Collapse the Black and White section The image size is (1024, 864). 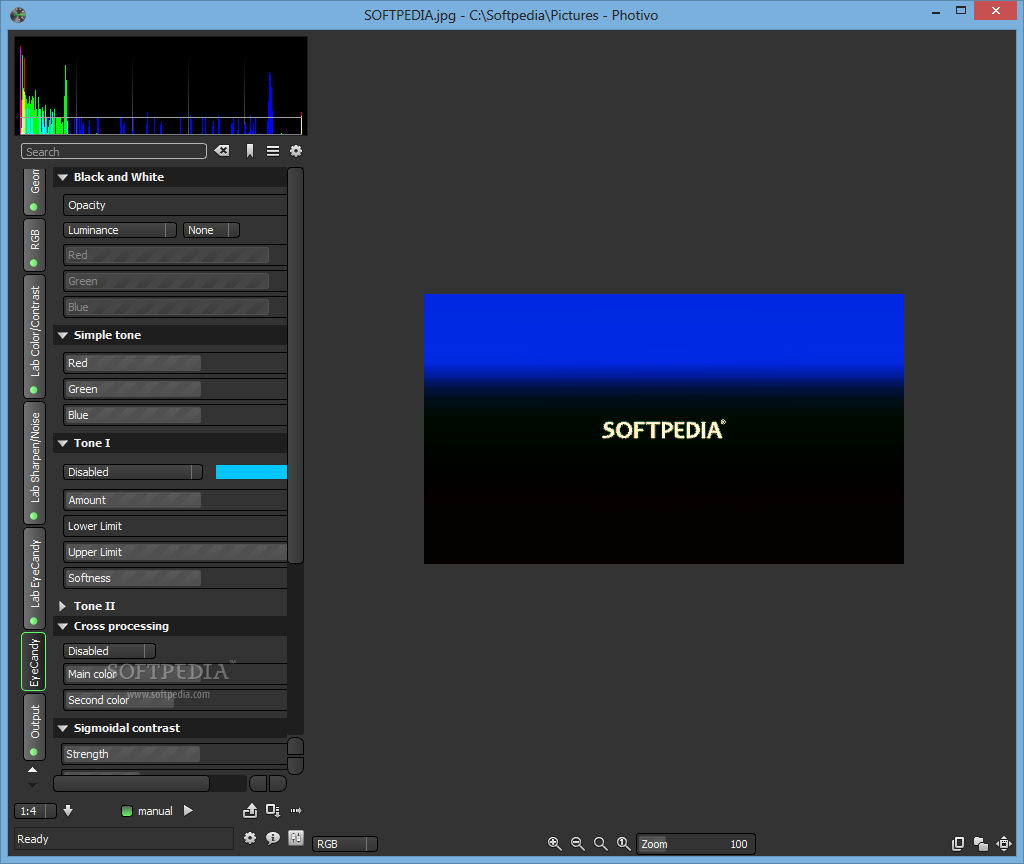tap(63, 177)
